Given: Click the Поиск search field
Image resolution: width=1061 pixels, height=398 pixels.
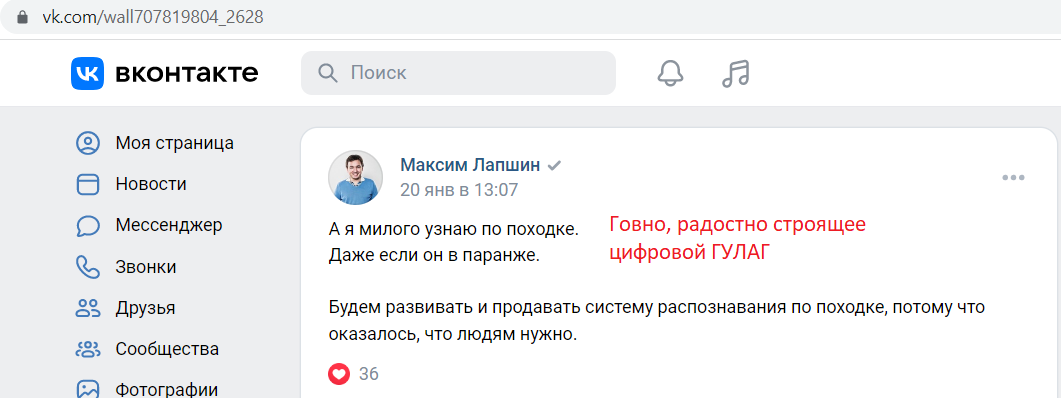Looking at the screenshot, I should [458, 73].
